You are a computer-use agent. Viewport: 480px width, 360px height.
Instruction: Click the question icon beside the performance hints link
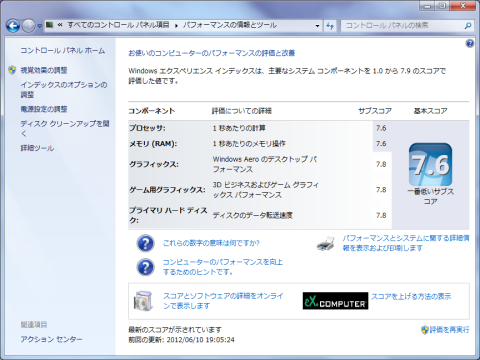[145, 267]
